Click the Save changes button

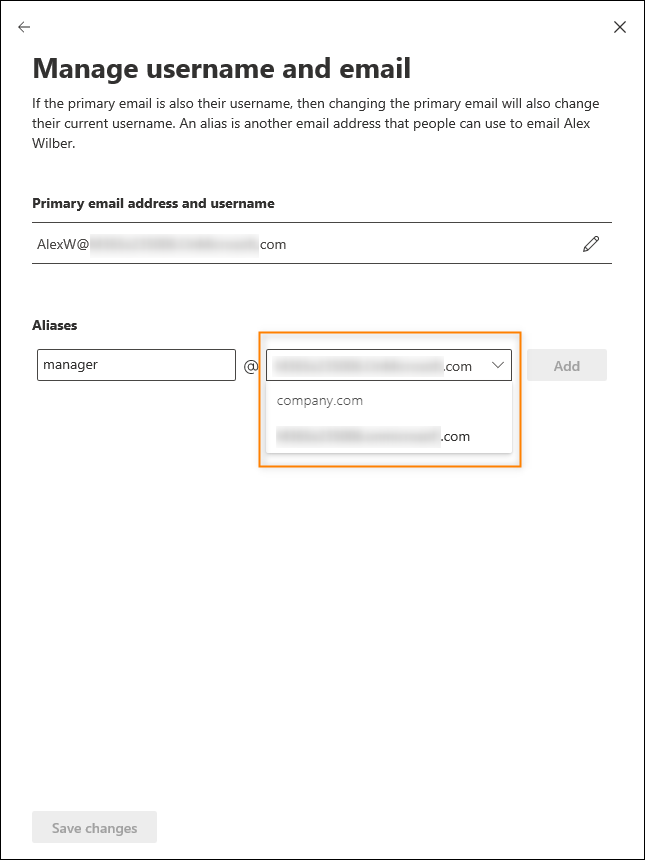coord(94,828)
